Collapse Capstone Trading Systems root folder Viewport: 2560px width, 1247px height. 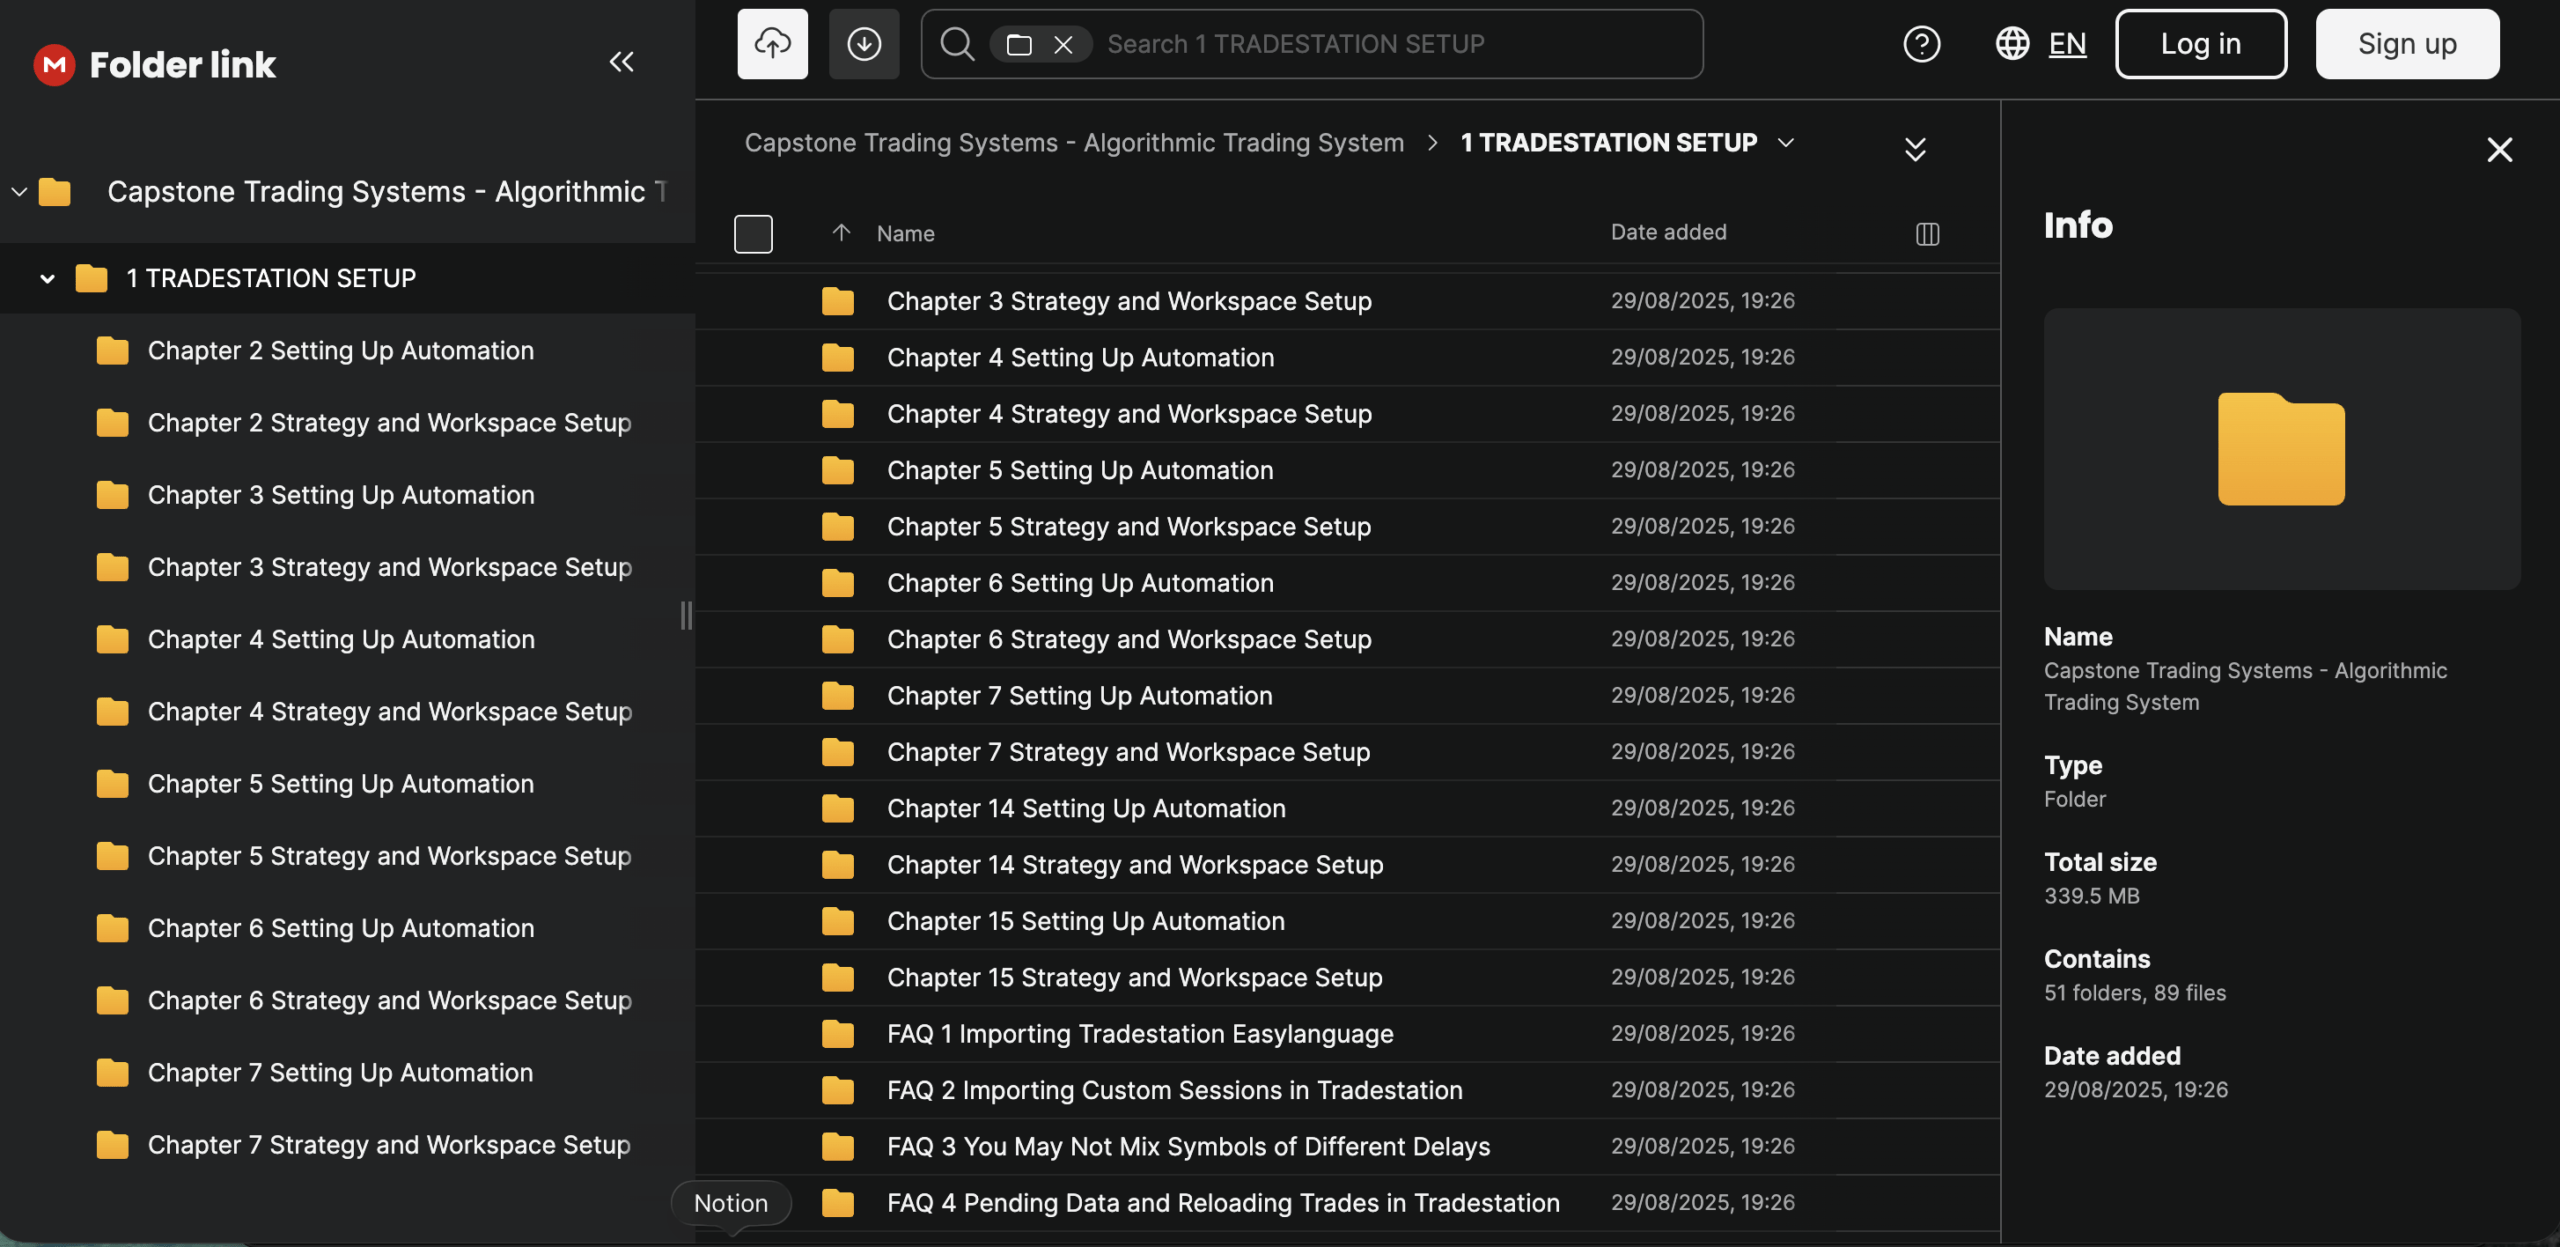(19, 191)
